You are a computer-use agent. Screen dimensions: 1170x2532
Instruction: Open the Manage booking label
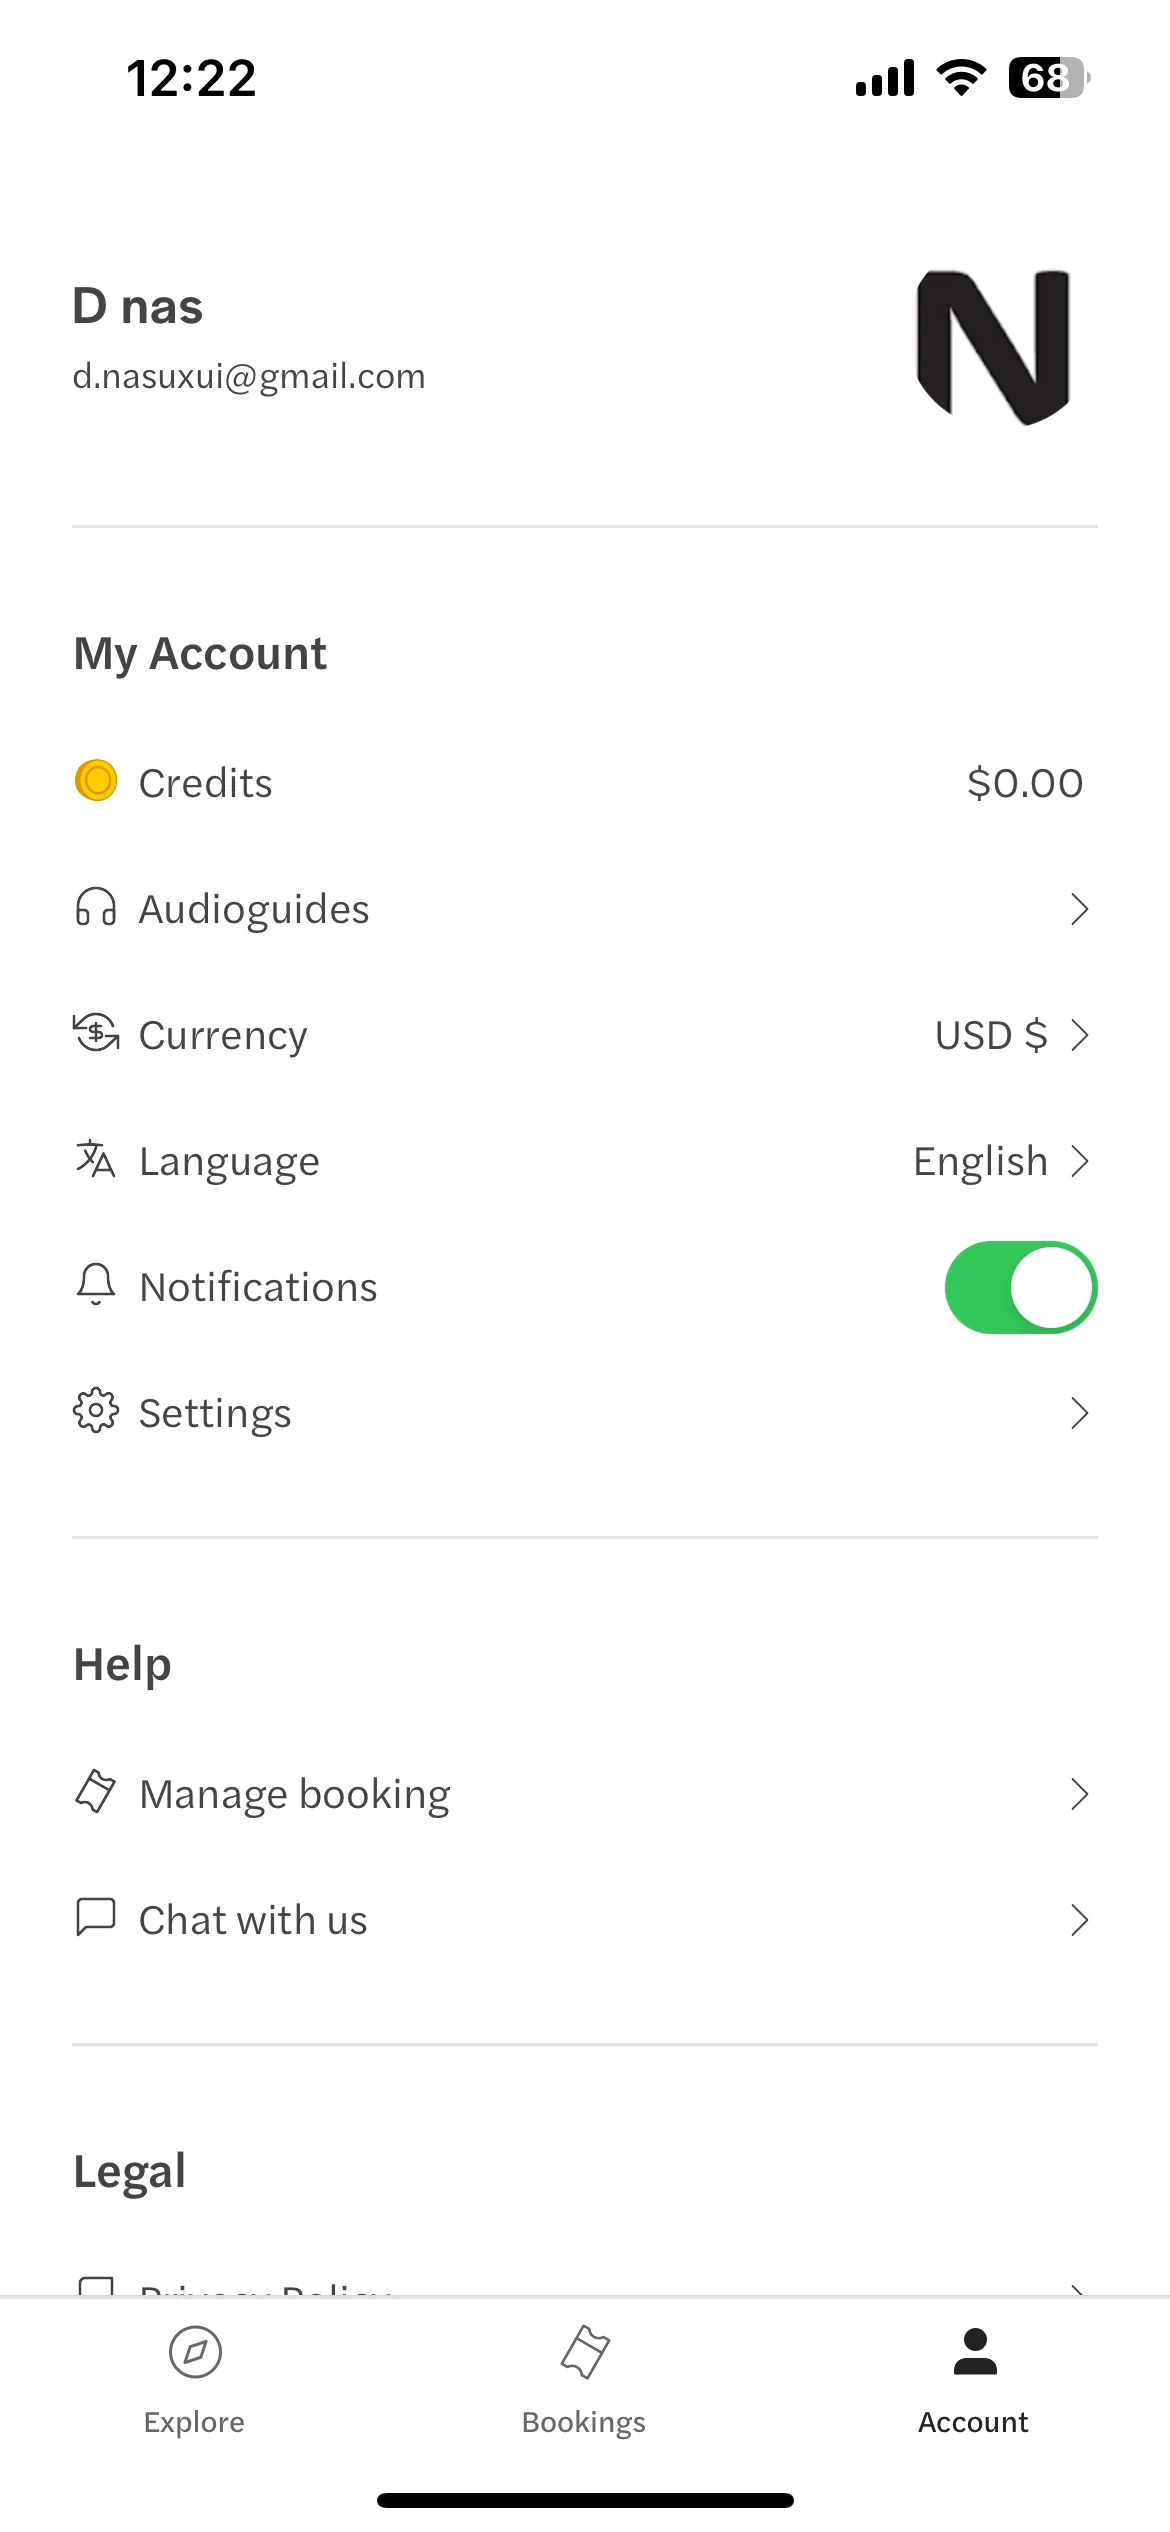295,1794
